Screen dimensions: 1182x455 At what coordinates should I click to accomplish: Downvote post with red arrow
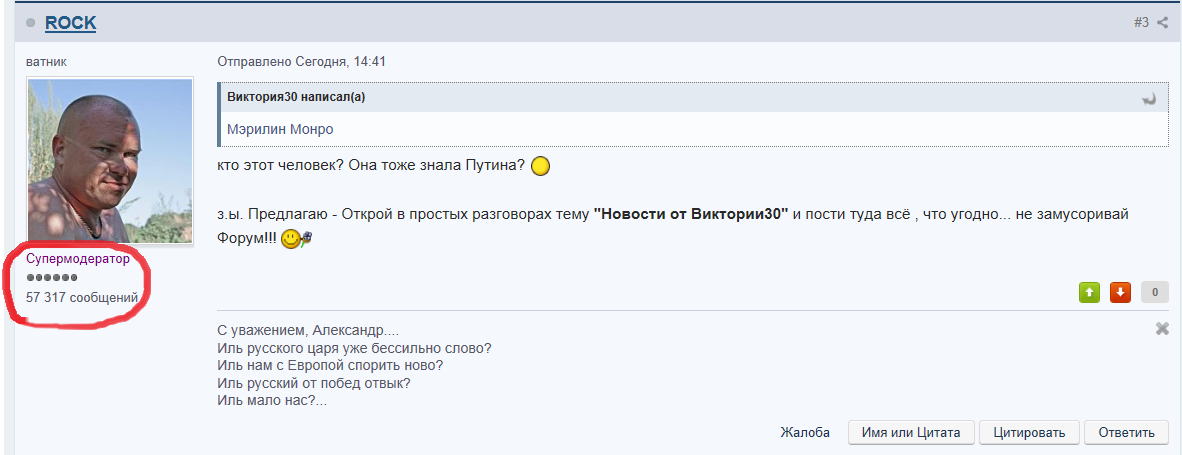point(1120,292)
